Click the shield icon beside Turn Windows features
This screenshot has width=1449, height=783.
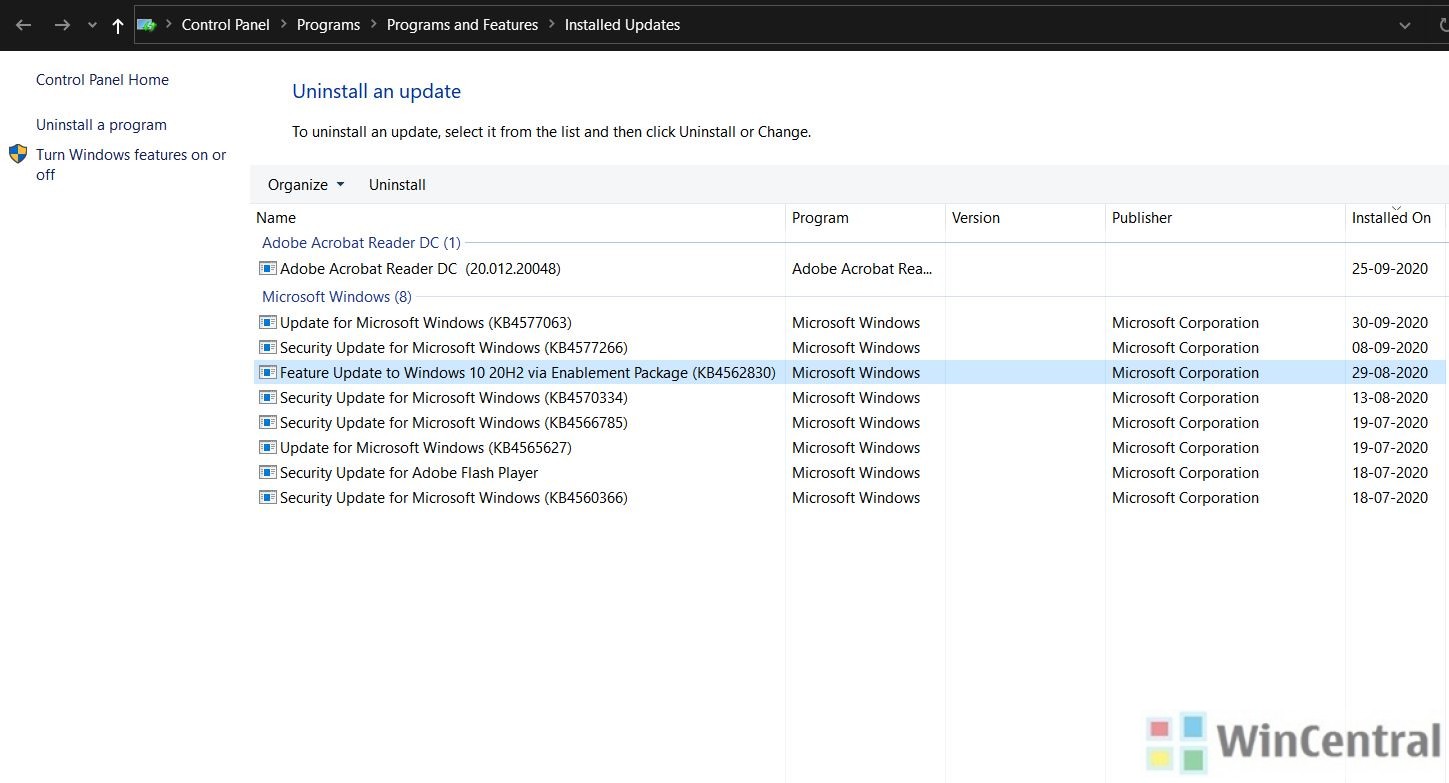pos(18,155)
